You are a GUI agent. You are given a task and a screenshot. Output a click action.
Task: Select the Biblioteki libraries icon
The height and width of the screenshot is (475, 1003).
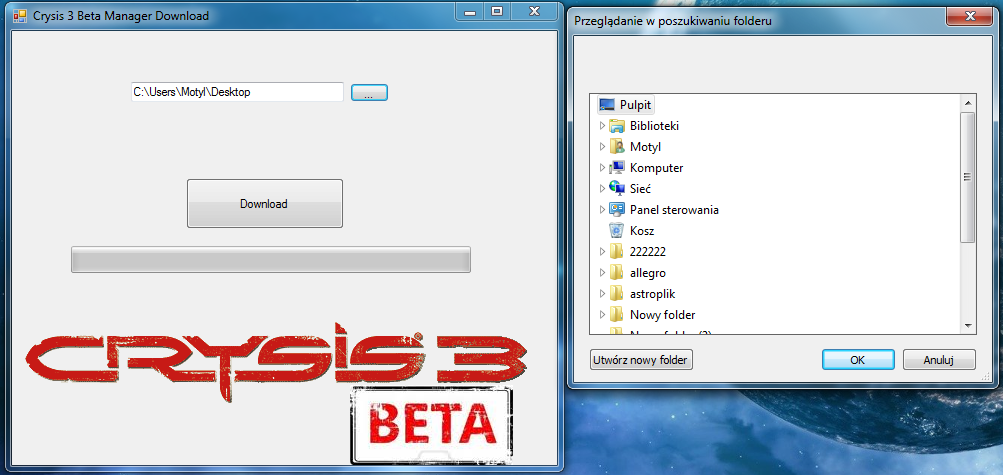pyautogui.click(x=617, y=126)
